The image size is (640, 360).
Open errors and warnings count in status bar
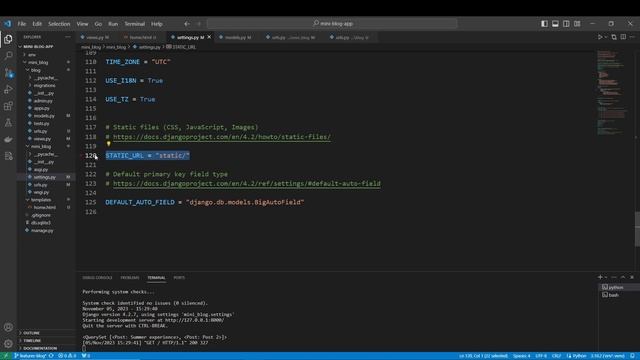(67, 356)
